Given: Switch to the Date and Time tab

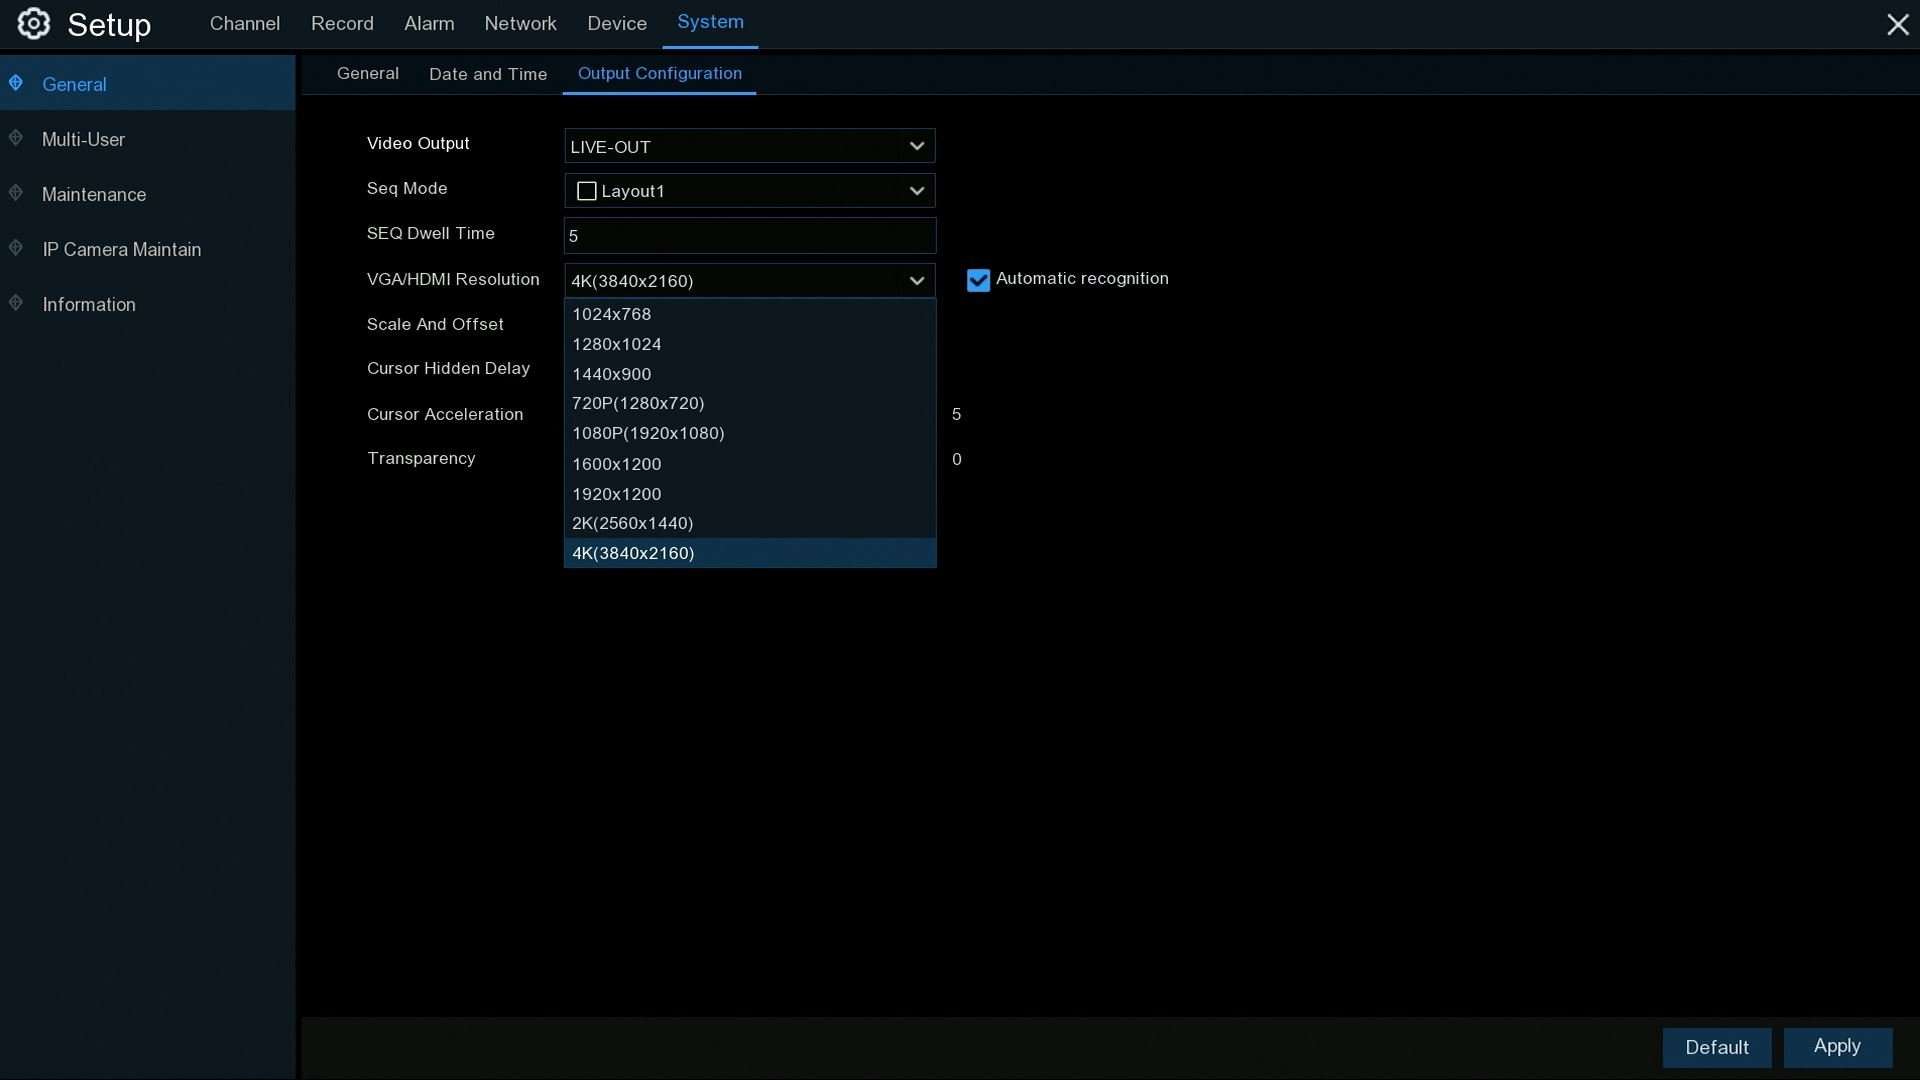Looking at the screenshot, I should (x=487, y=74).
